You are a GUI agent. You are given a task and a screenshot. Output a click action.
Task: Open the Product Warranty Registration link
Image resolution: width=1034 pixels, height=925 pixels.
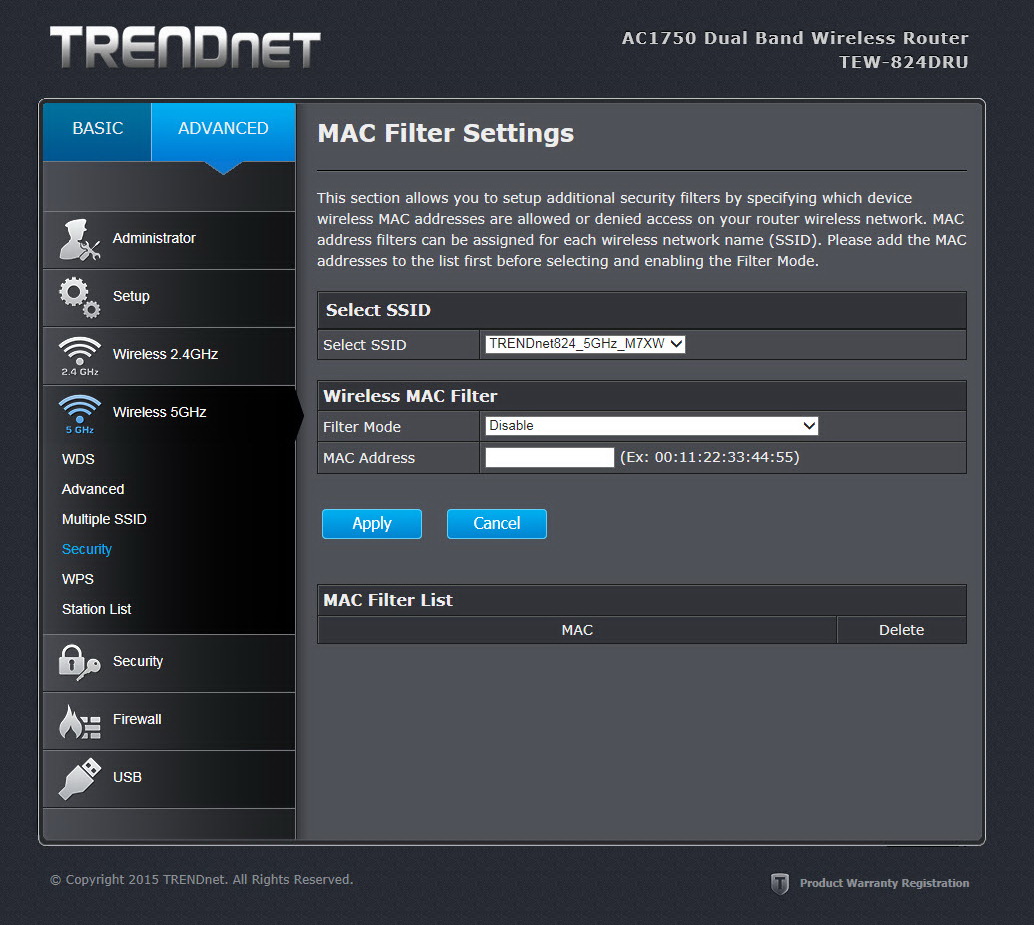click(884, 883)
